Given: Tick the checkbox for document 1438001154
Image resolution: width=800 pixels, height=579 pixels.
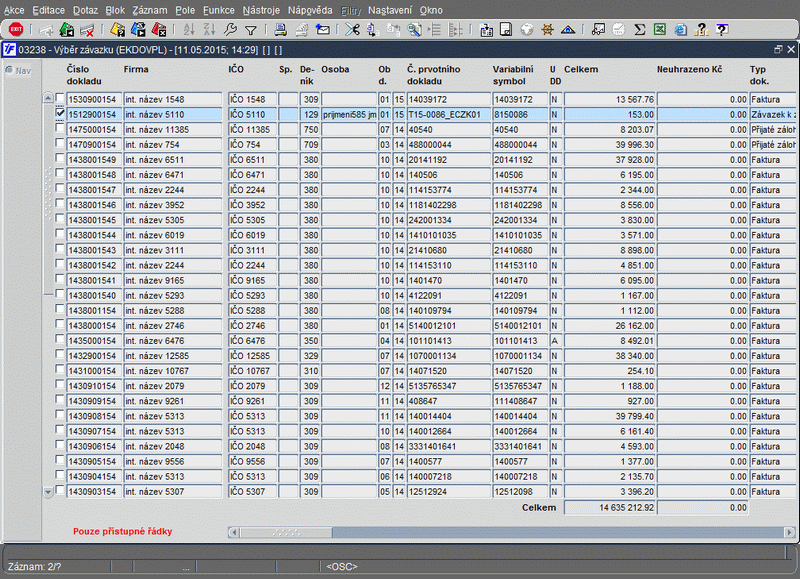Looking at the screenshot, I should pyautogui.click(x=60, y=309).
